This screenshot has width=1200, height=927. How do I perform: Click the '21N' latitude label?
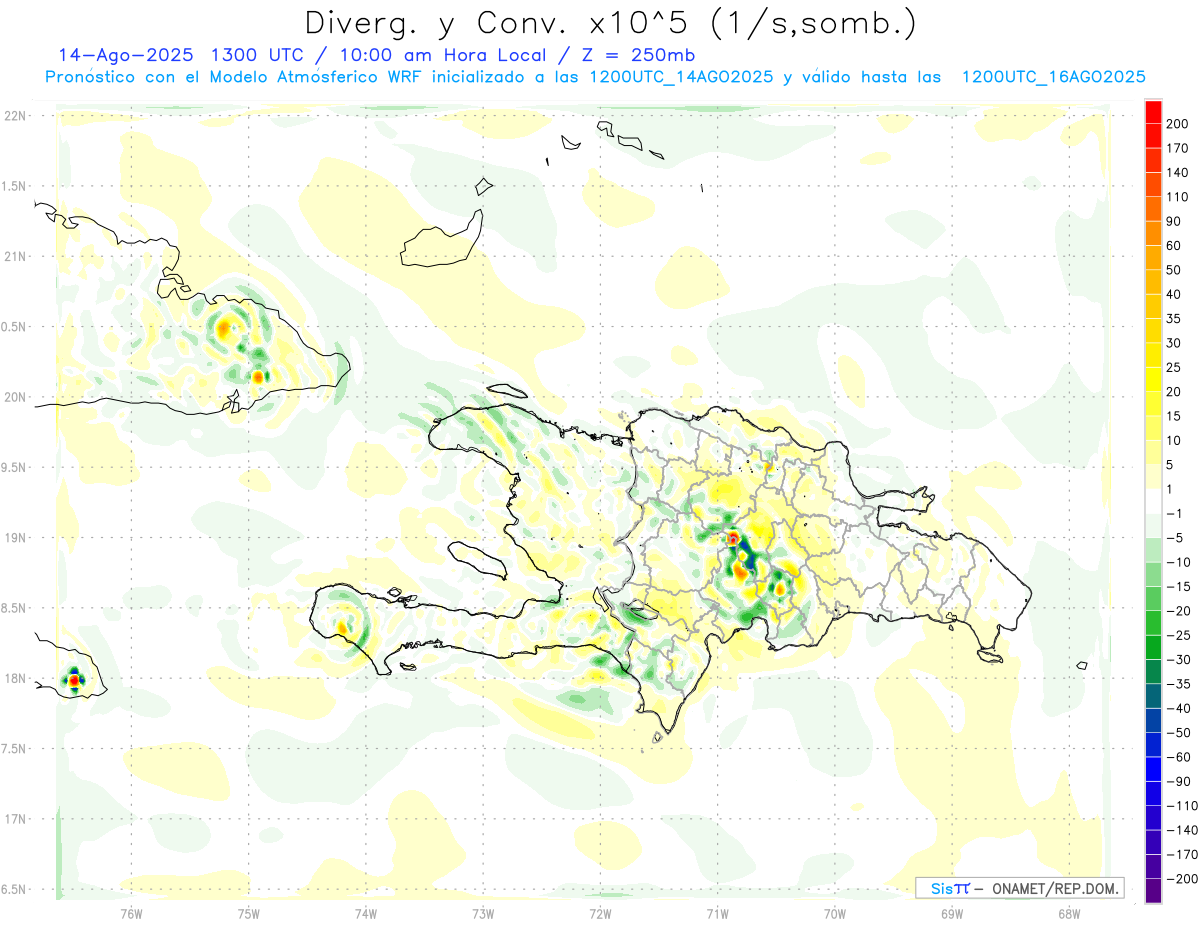(x=15, y=256)
